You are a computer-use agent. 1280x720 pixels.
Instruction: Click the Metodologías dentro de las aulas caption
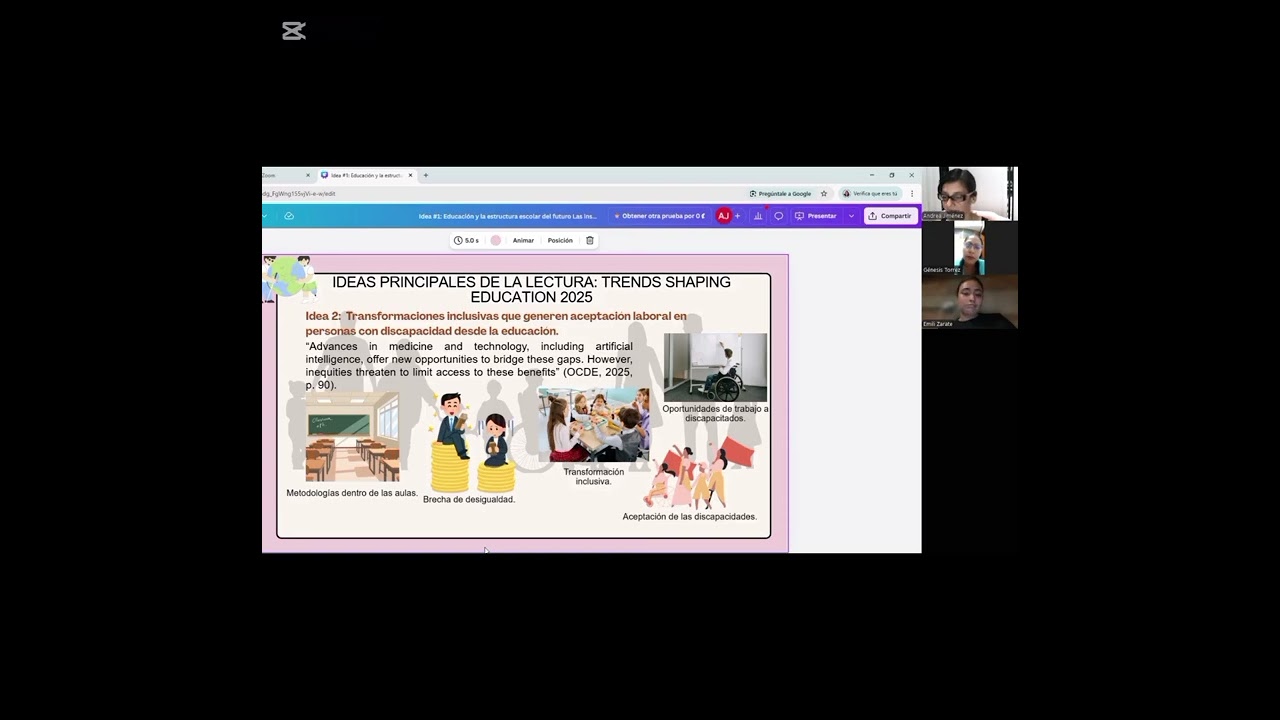[x=352, y=493]
